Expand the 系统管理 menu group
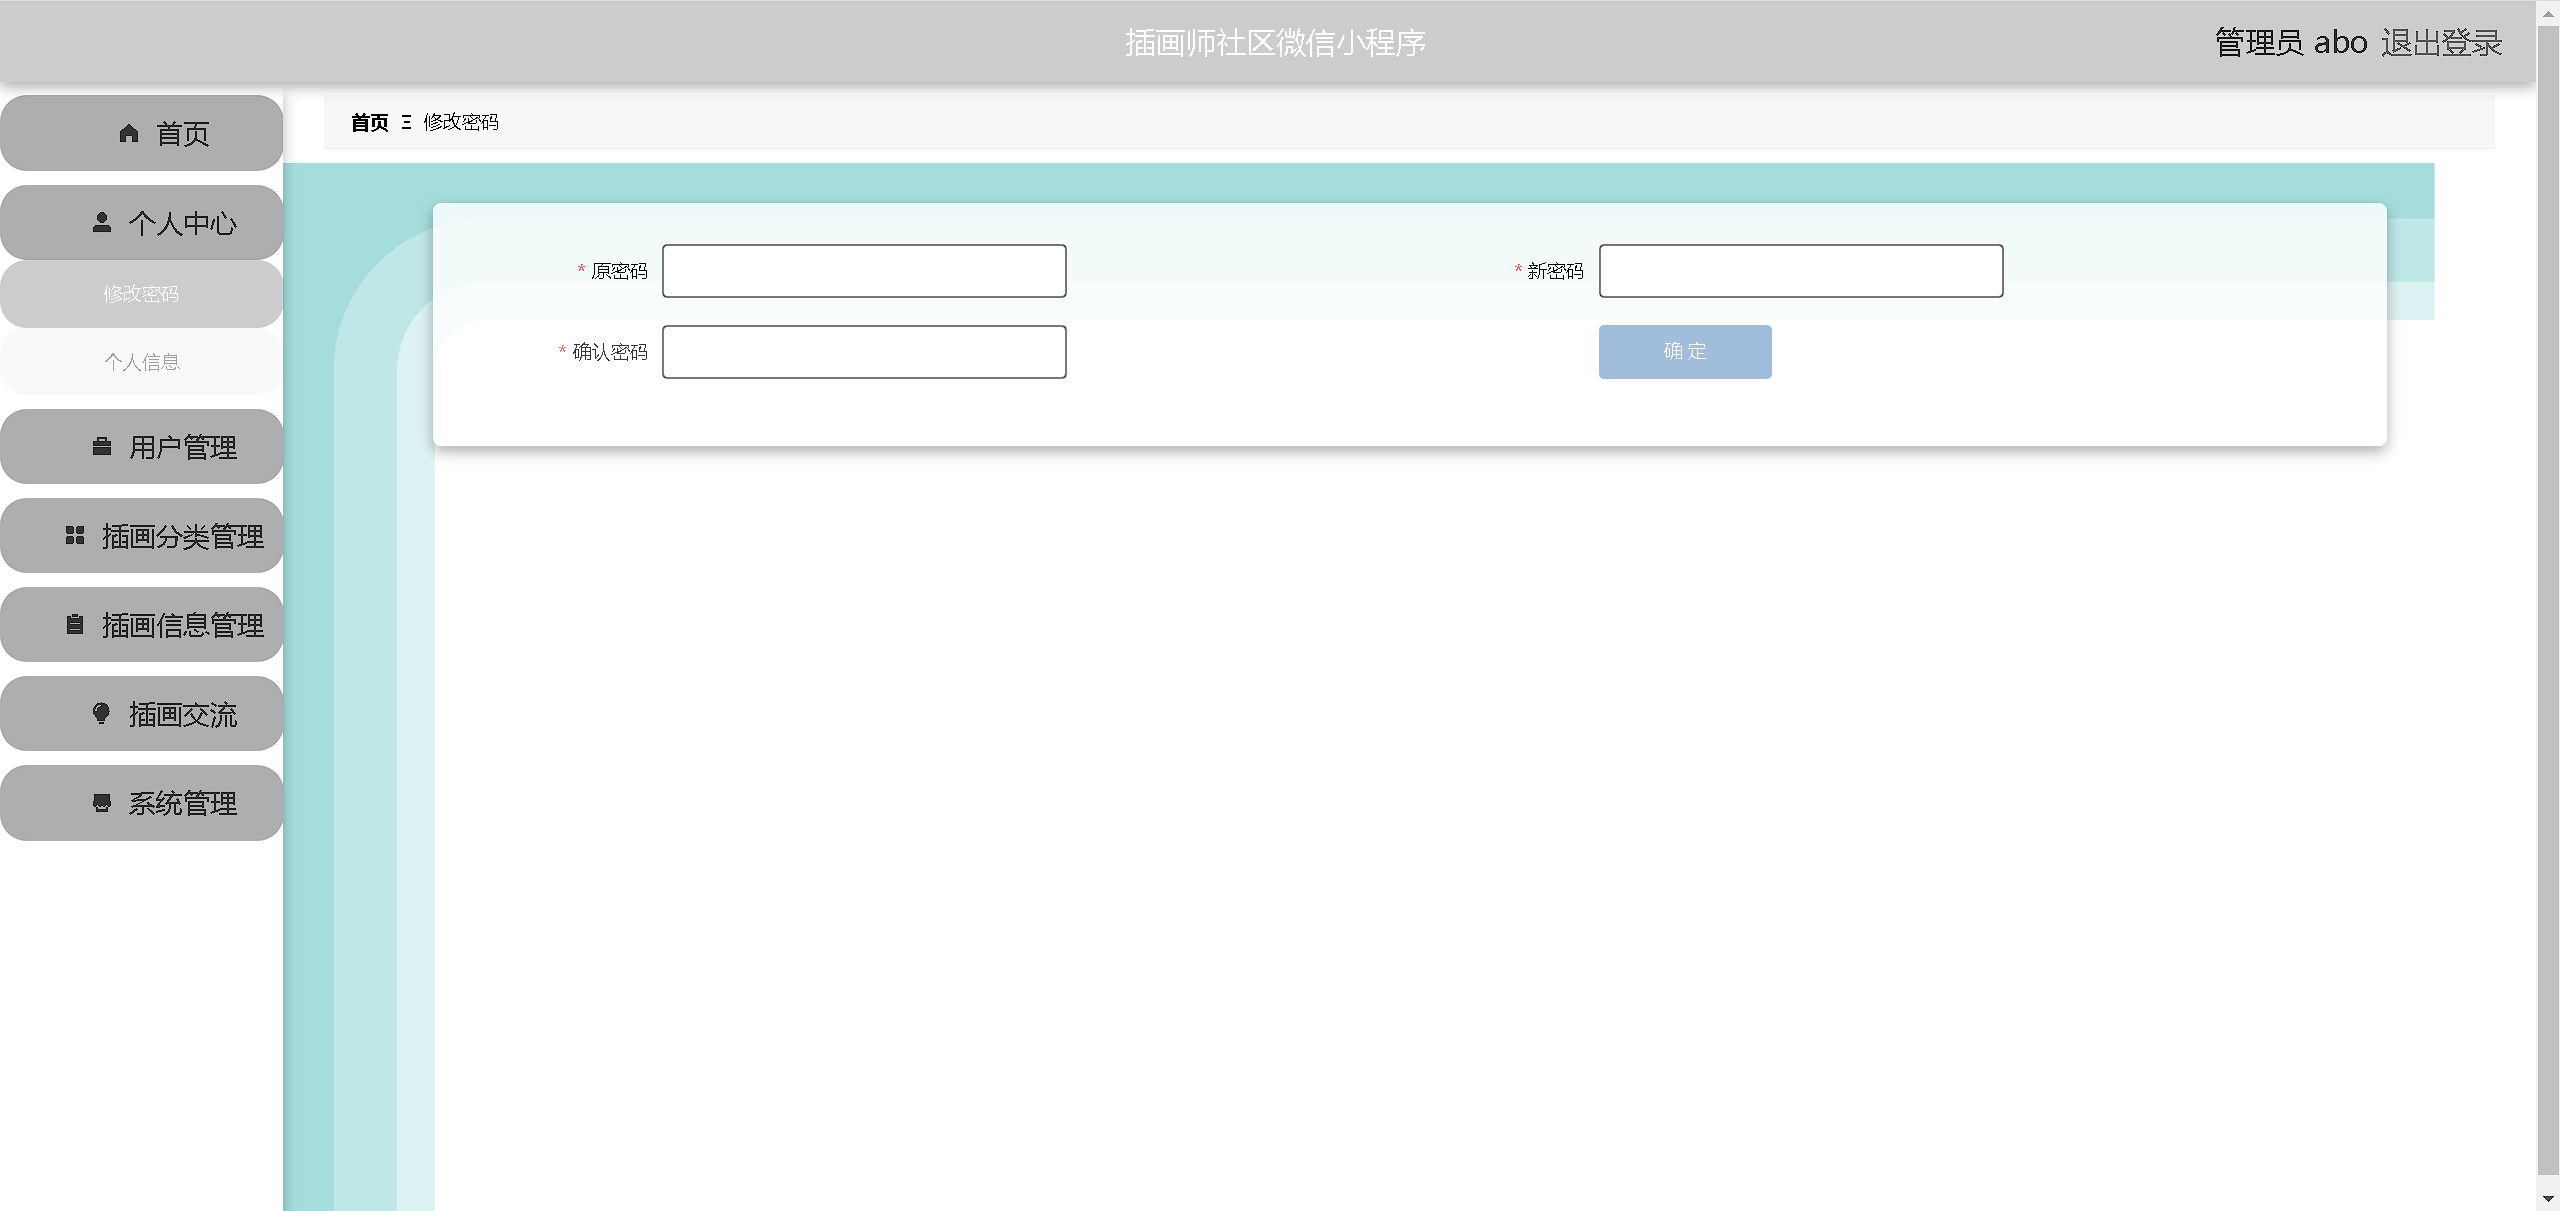Viewport: 2560px width, 1211px height. pyautogui.click(x=183, y=803)
